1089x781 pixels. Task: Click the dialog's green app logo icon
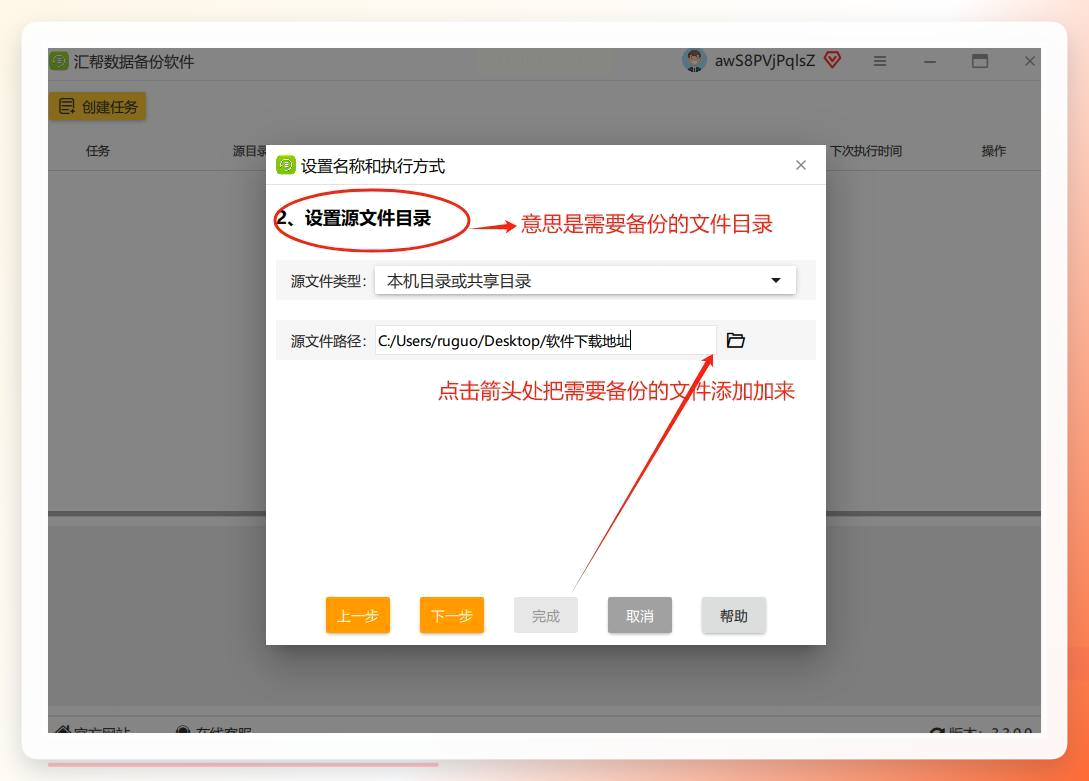285,165
